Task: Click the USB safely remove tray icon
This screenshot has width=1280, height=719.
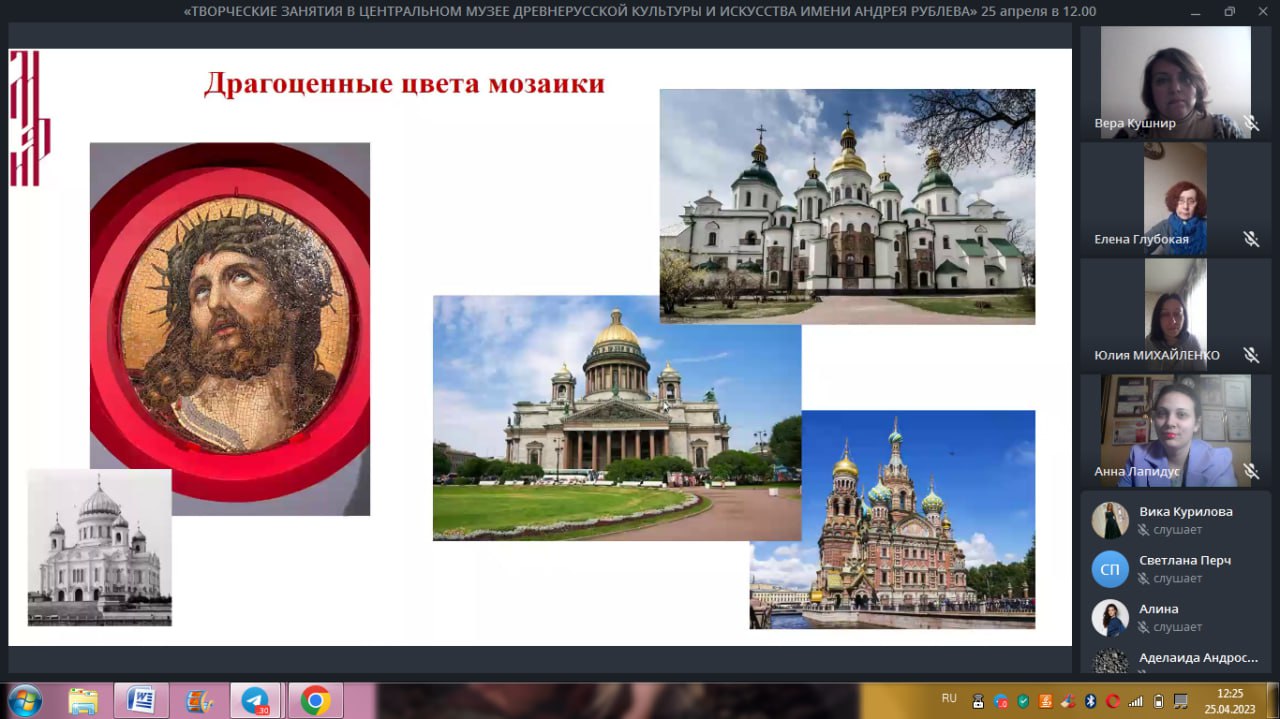Action: [978, 701]
